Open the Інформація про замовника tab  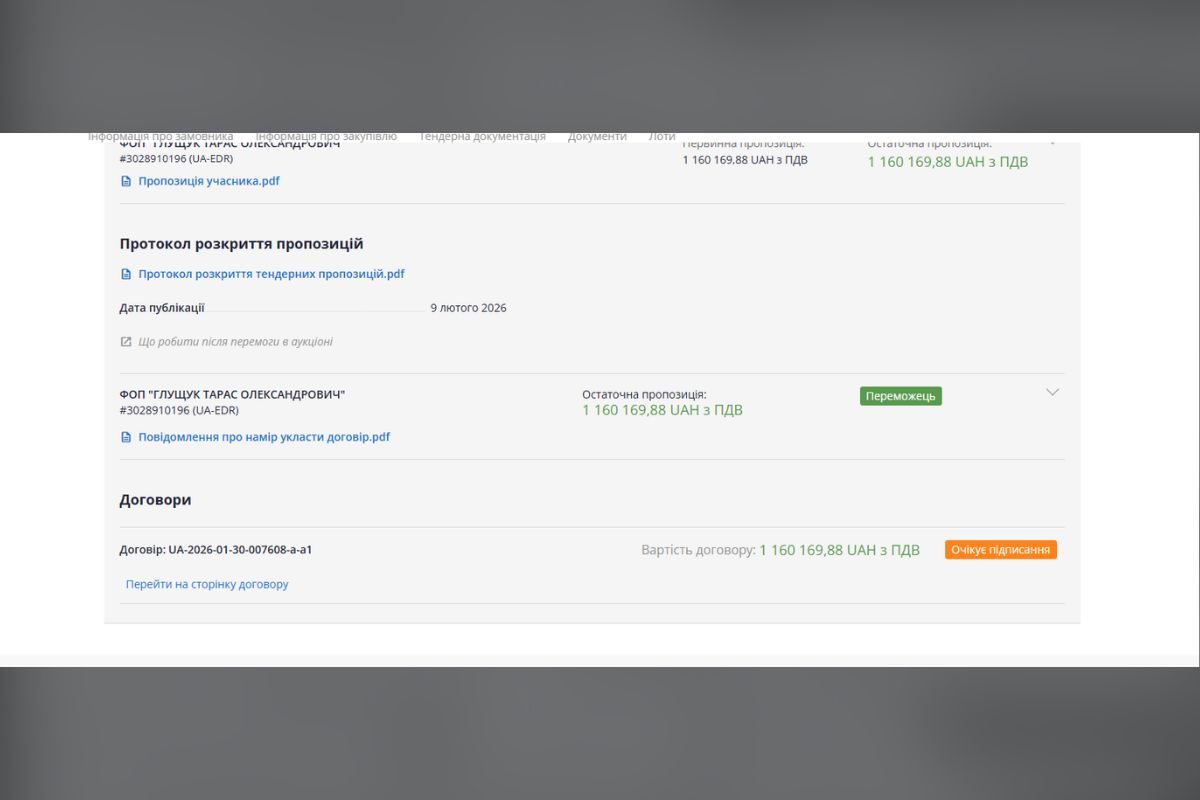161,137
